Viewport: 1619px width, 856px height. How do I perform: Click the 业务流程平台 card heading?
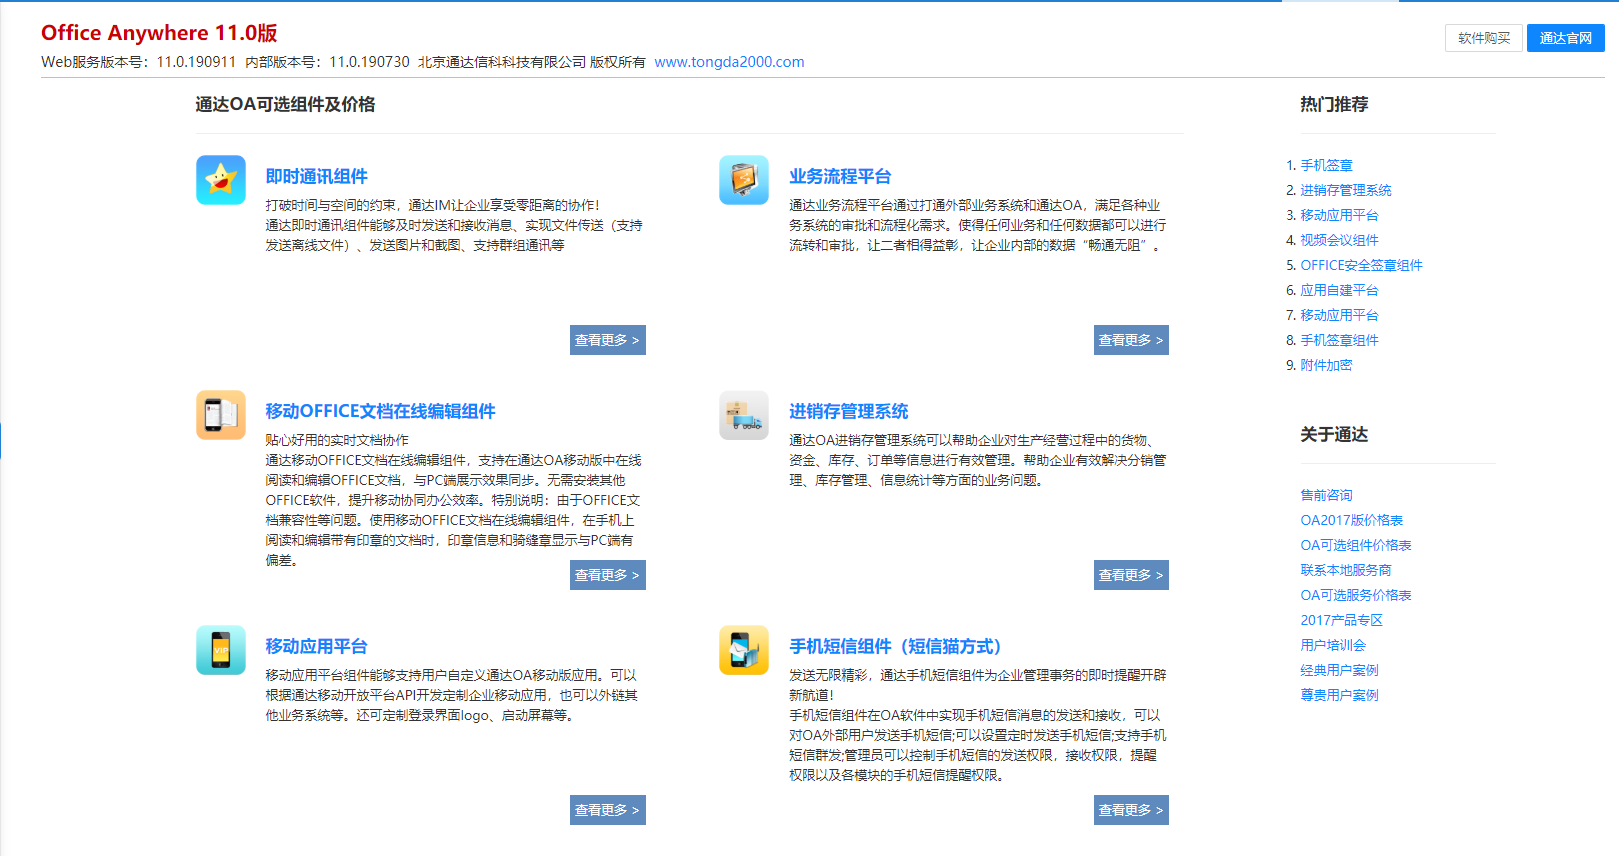(x=840, y=176)
